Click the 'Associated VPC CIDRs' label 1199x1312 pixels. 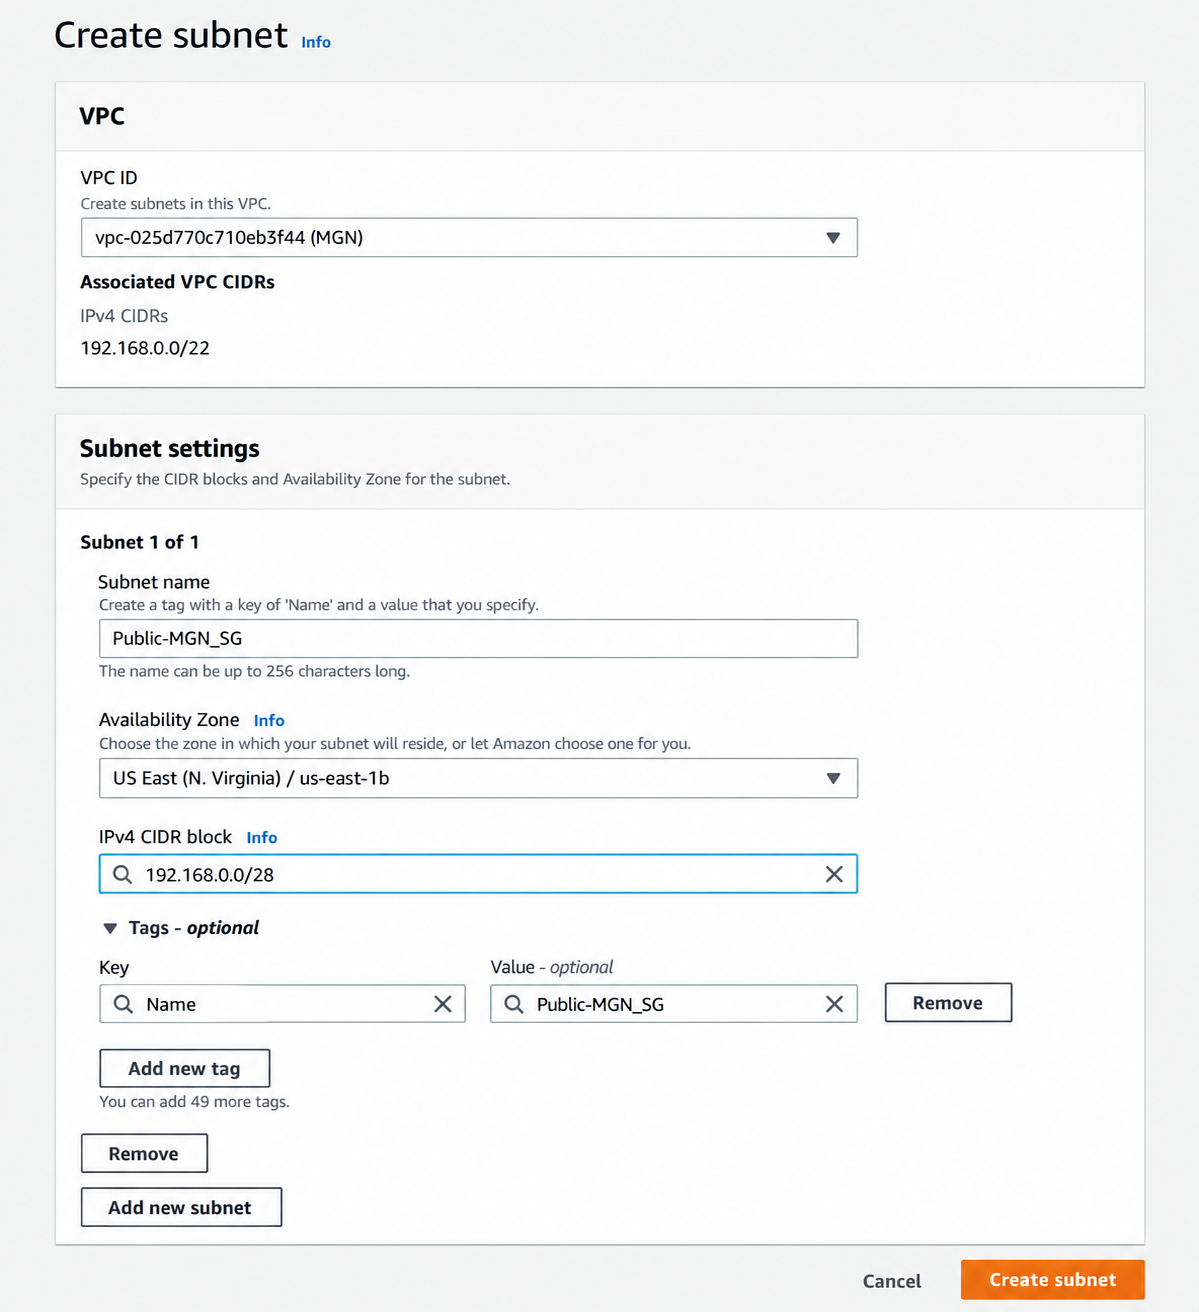pos(178,282)
